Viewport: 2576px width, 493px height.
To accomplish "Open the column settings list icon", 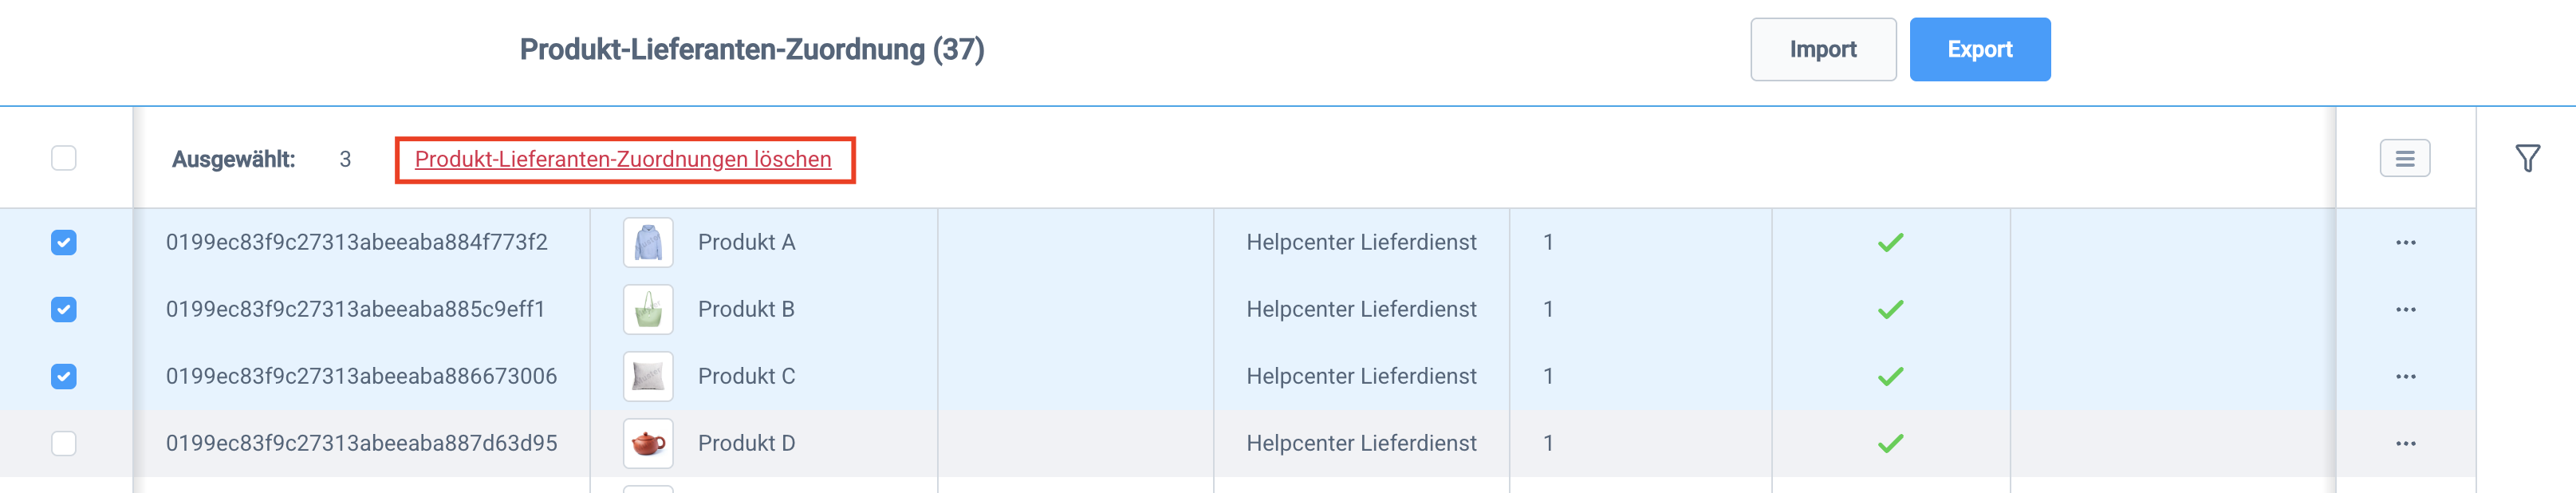I will 2404,158.
